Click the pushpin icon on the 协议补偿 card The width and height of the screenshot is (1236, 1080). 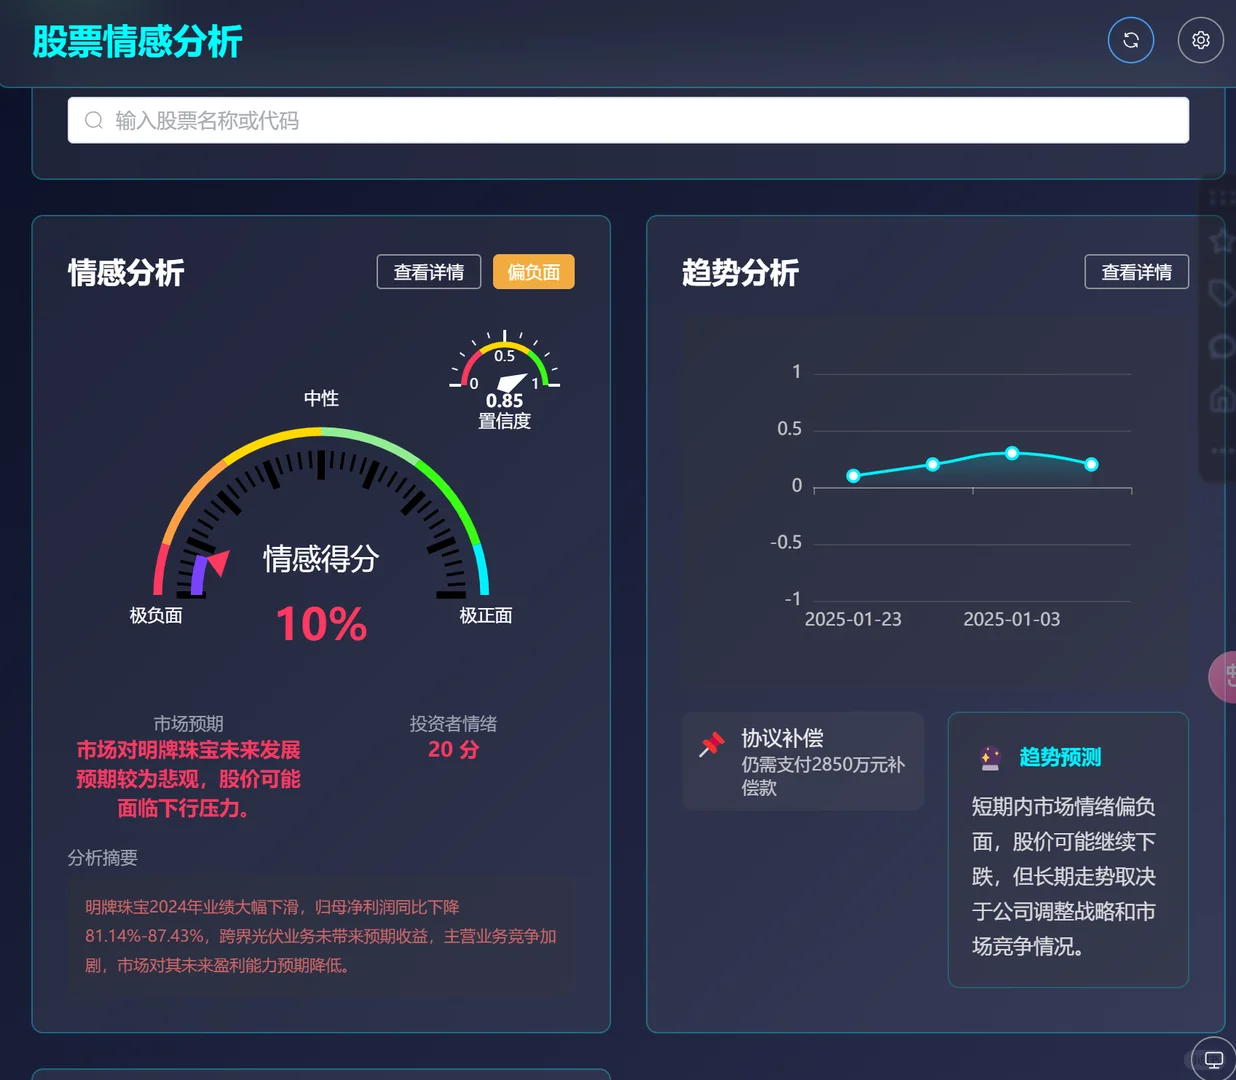point(712,745)
